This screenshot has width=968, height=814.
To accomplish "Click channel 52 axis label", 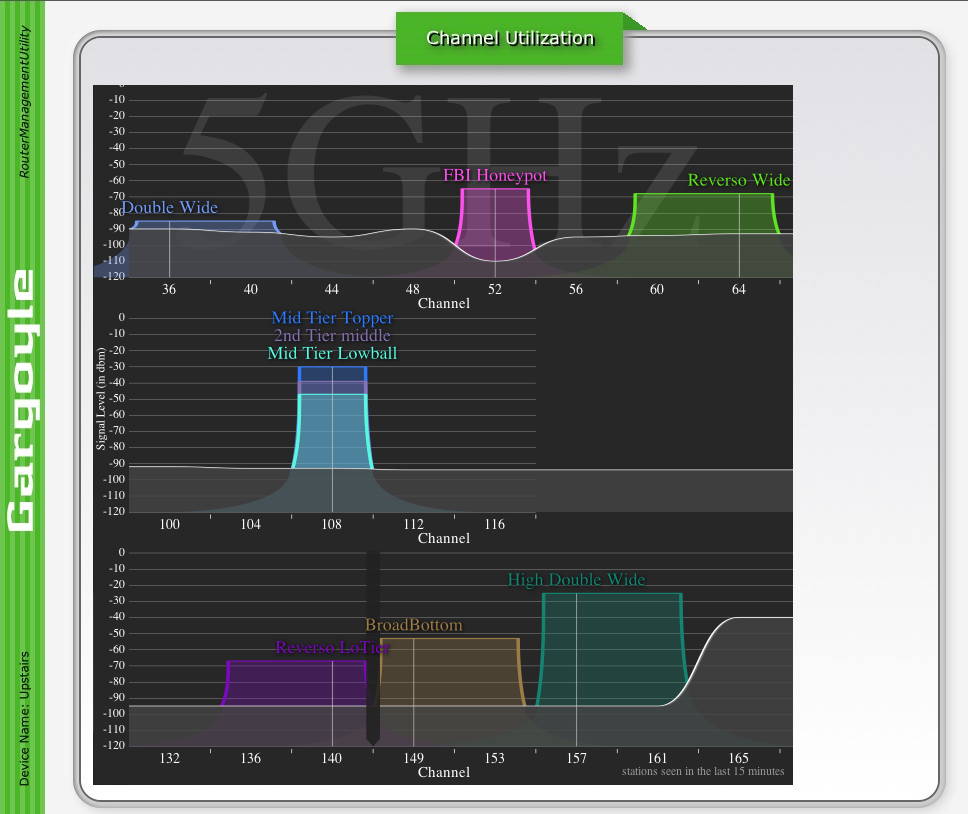I will tap(494, 289).
